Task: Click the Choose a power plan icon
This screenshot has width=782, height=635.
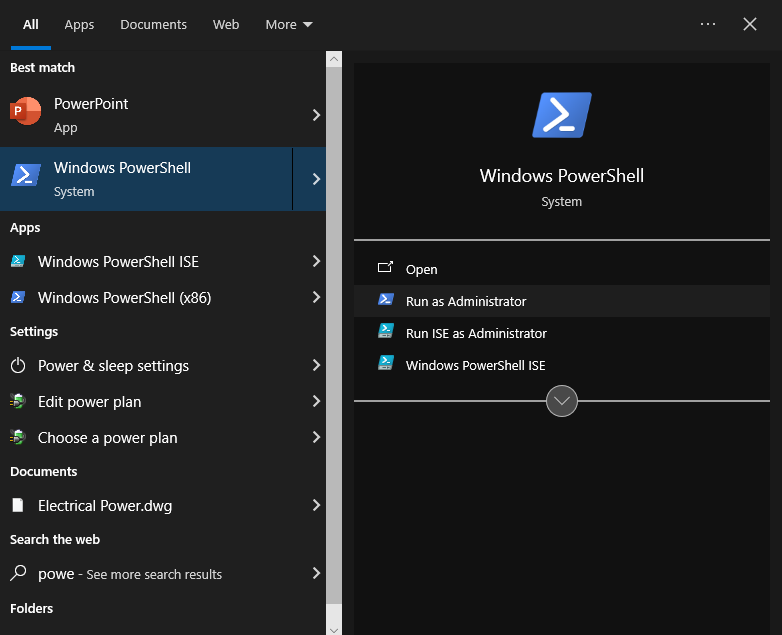Action: tap(18, 437)
